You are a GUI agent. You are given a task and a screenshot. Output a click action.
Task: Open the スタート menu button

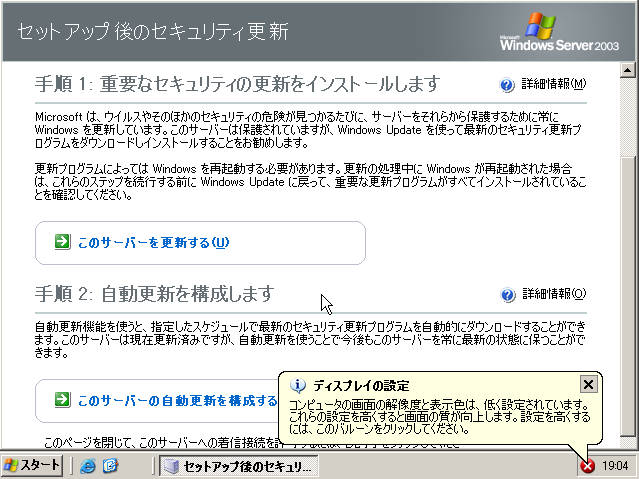pyautogui.click(x=32, y=465)
